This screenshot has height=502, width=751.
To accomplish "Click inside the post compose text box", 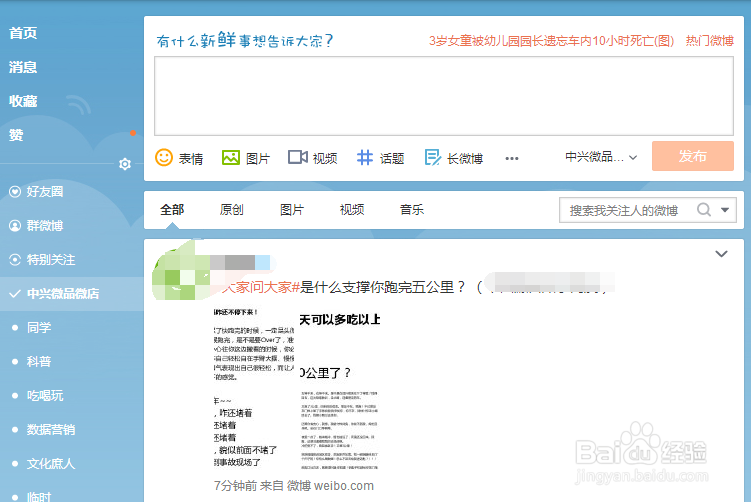I will click(444, 96).
